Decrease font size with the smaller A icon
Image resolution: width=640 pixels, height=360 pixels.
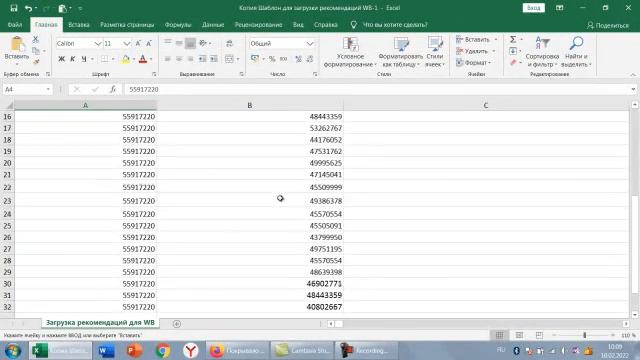(x=149, y=43)
